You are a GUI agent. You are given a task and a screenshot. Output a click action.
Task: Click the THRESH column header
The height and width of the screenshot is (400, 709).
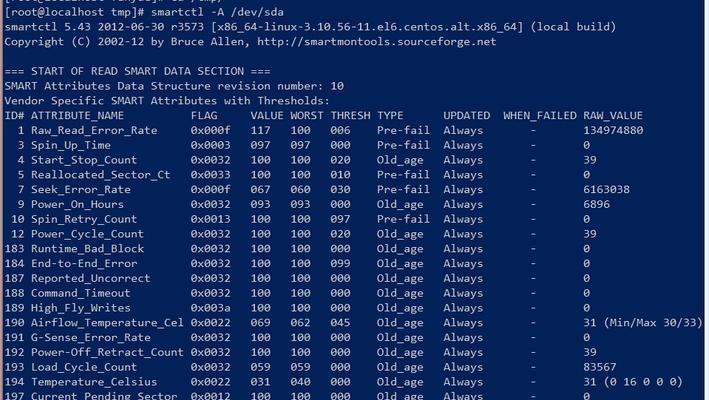350,116
